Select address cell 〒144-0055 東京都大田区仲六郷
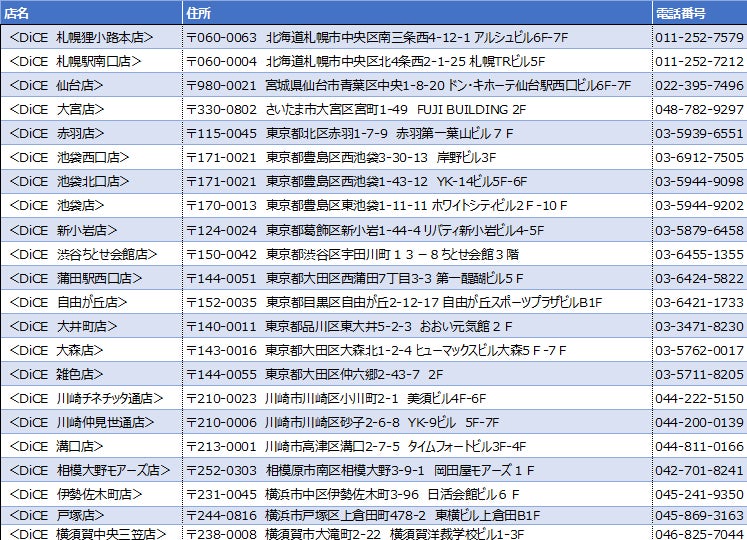The width and height of the screenshot is (747, 540). (x=417, y=375)
